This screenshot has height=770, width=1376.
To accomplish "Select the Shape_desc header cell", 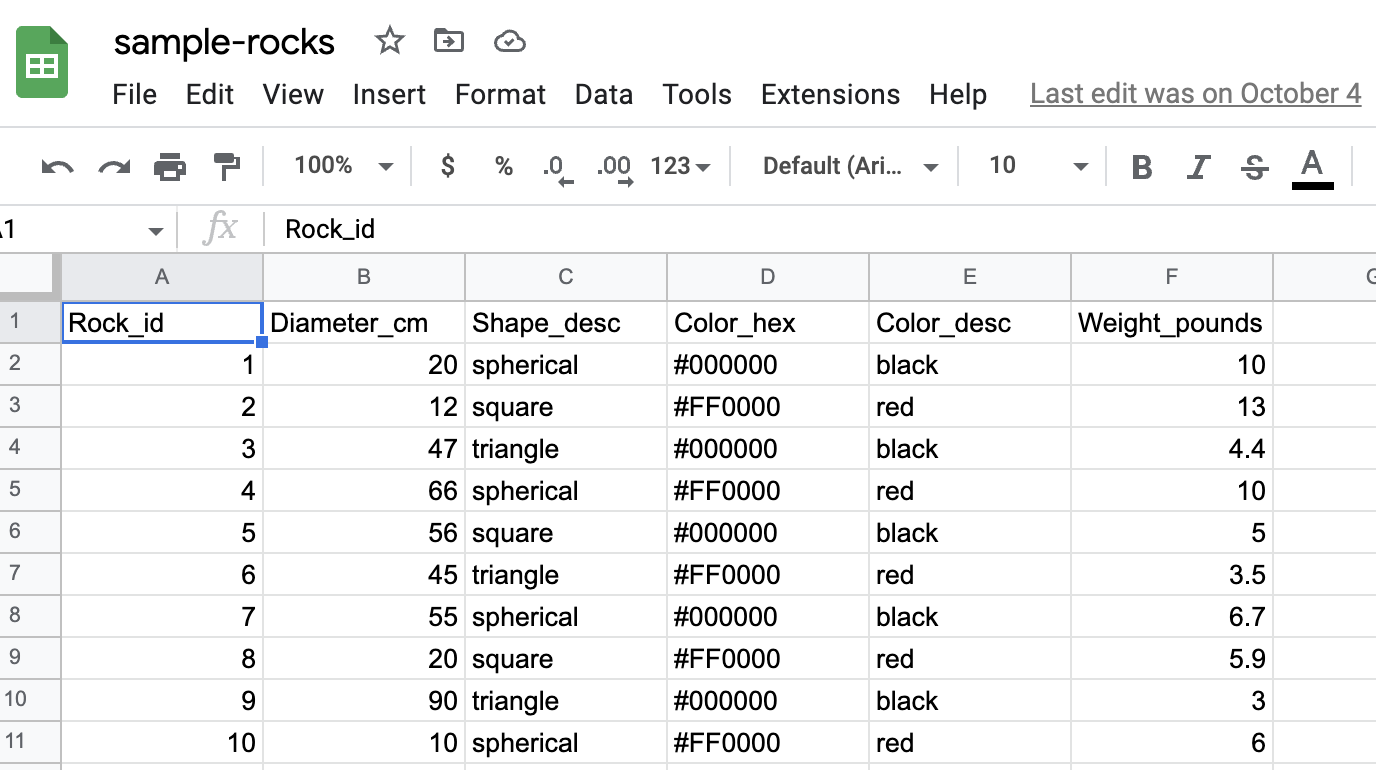I will pos(566,322).
